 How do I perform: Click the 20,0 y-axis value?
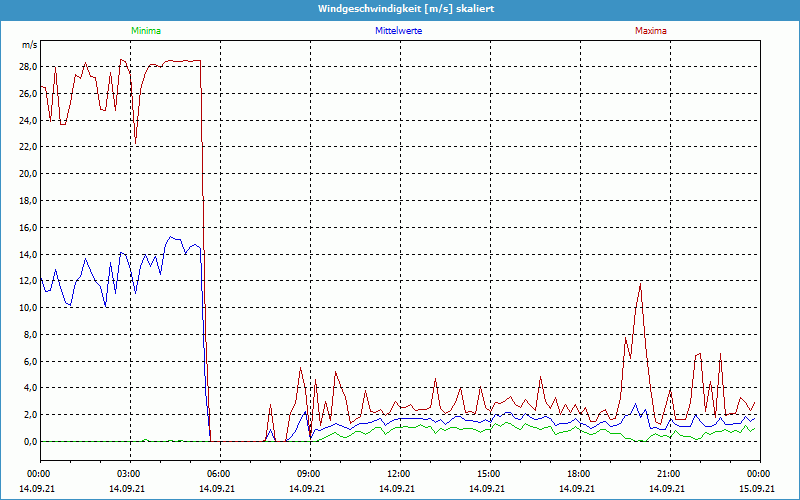[28, 173]
